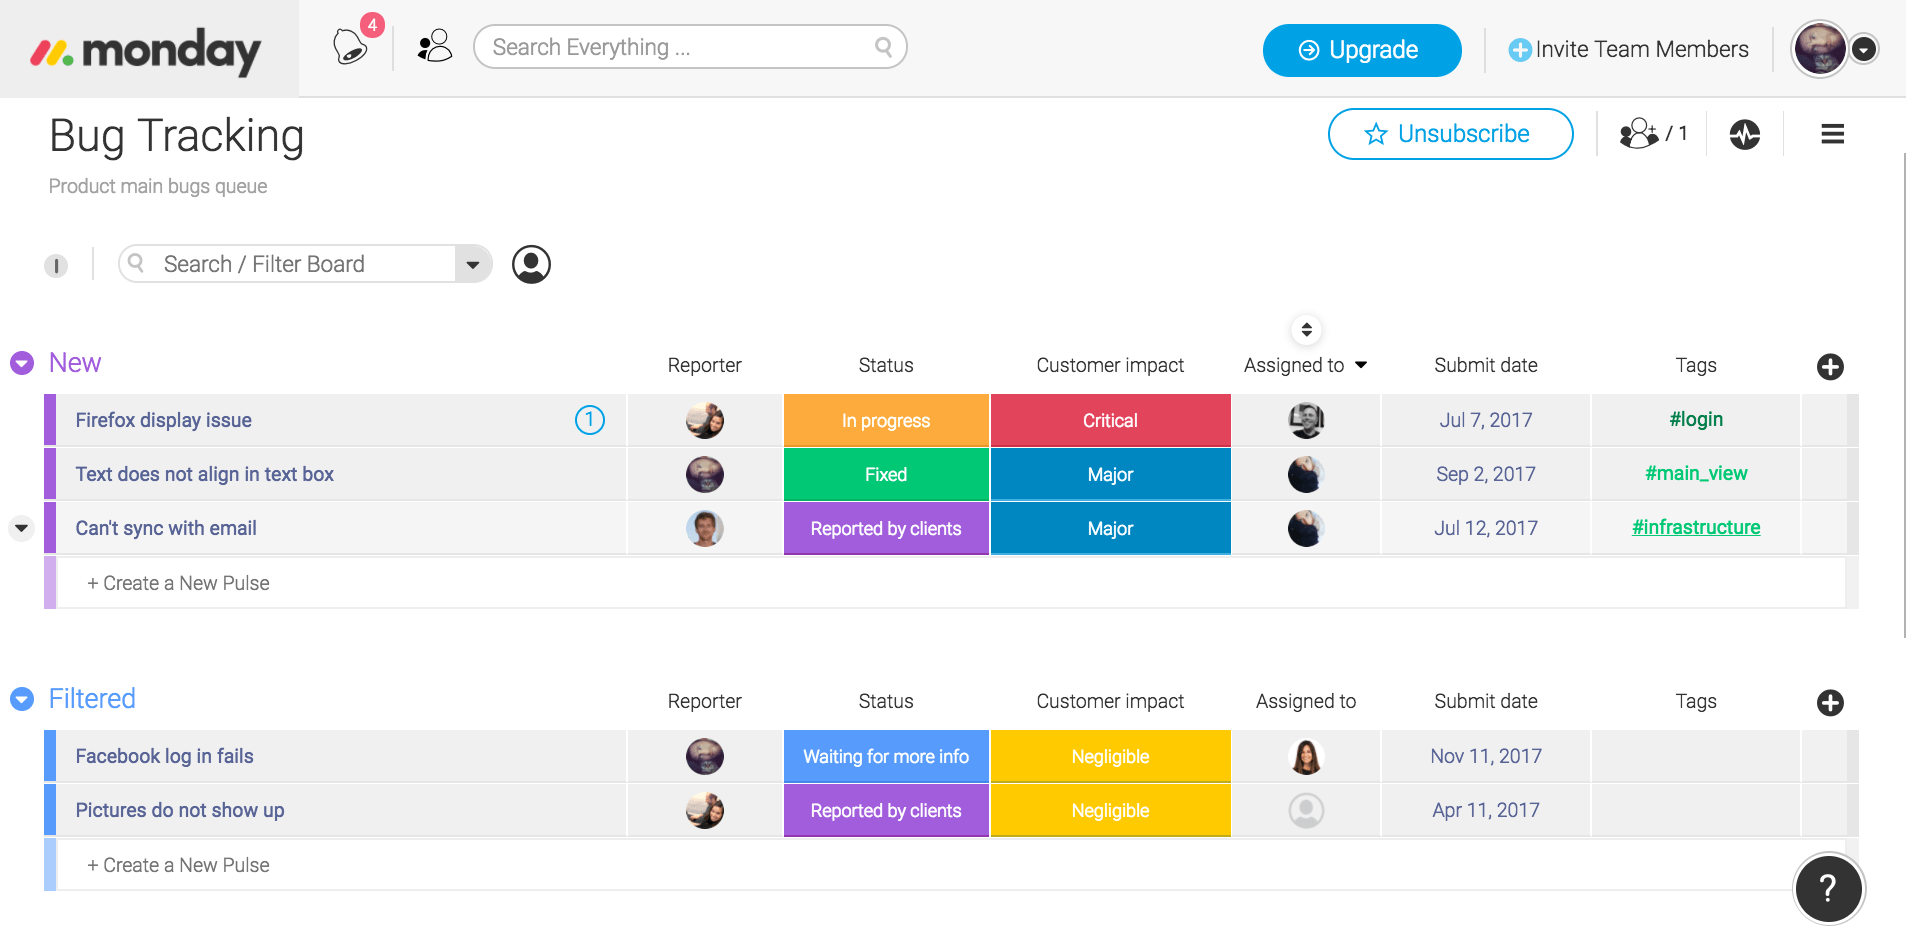Screen dimensions: 1906x929
Task: Collapse the Filtered group
Action: pyautogui.click(x=22, y=699)
